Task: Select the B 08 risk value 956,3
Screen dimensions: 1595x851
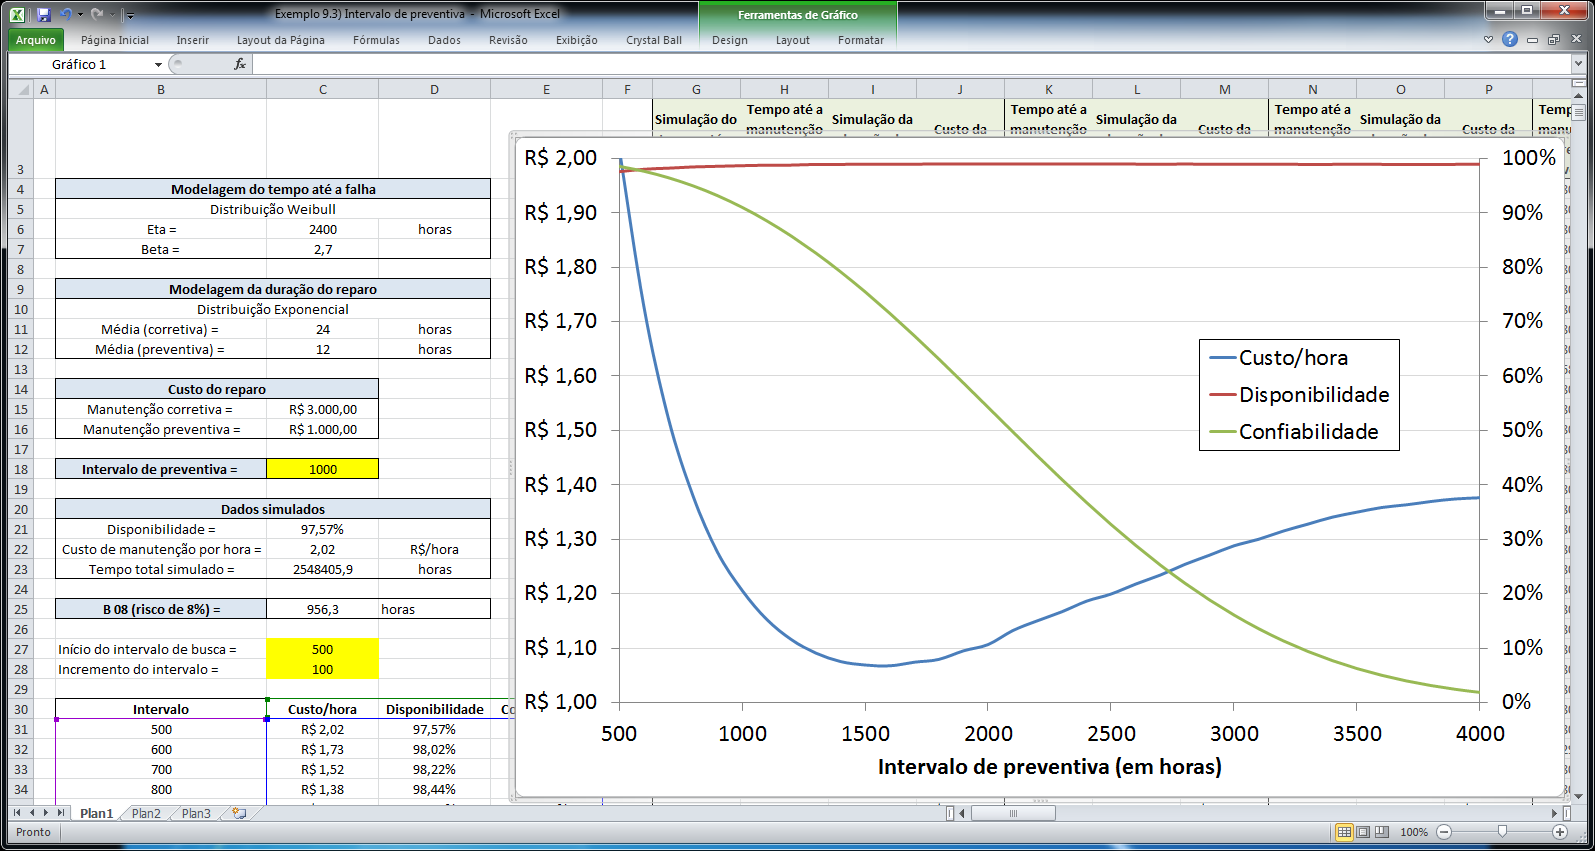Action: click(323, 609)
